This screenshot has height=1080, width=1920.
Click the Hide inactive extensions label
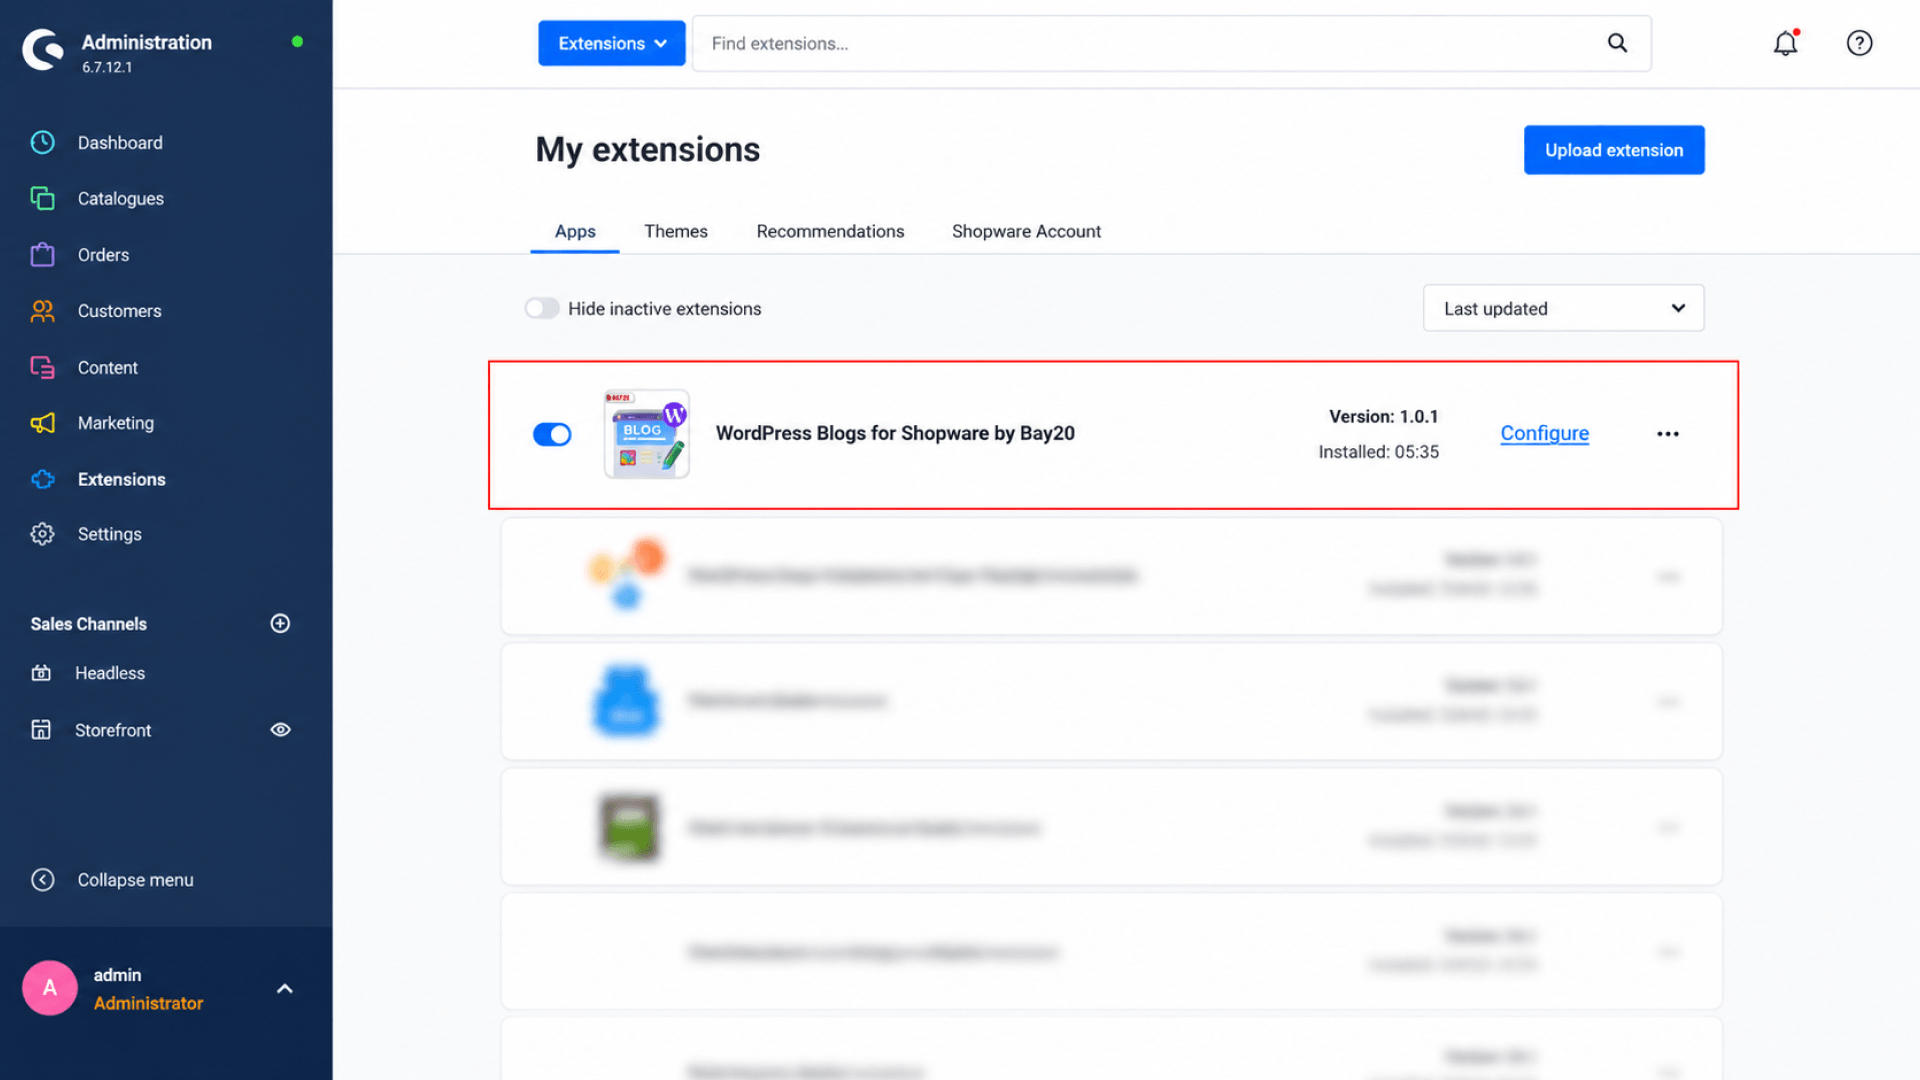[x=665, y=309]
